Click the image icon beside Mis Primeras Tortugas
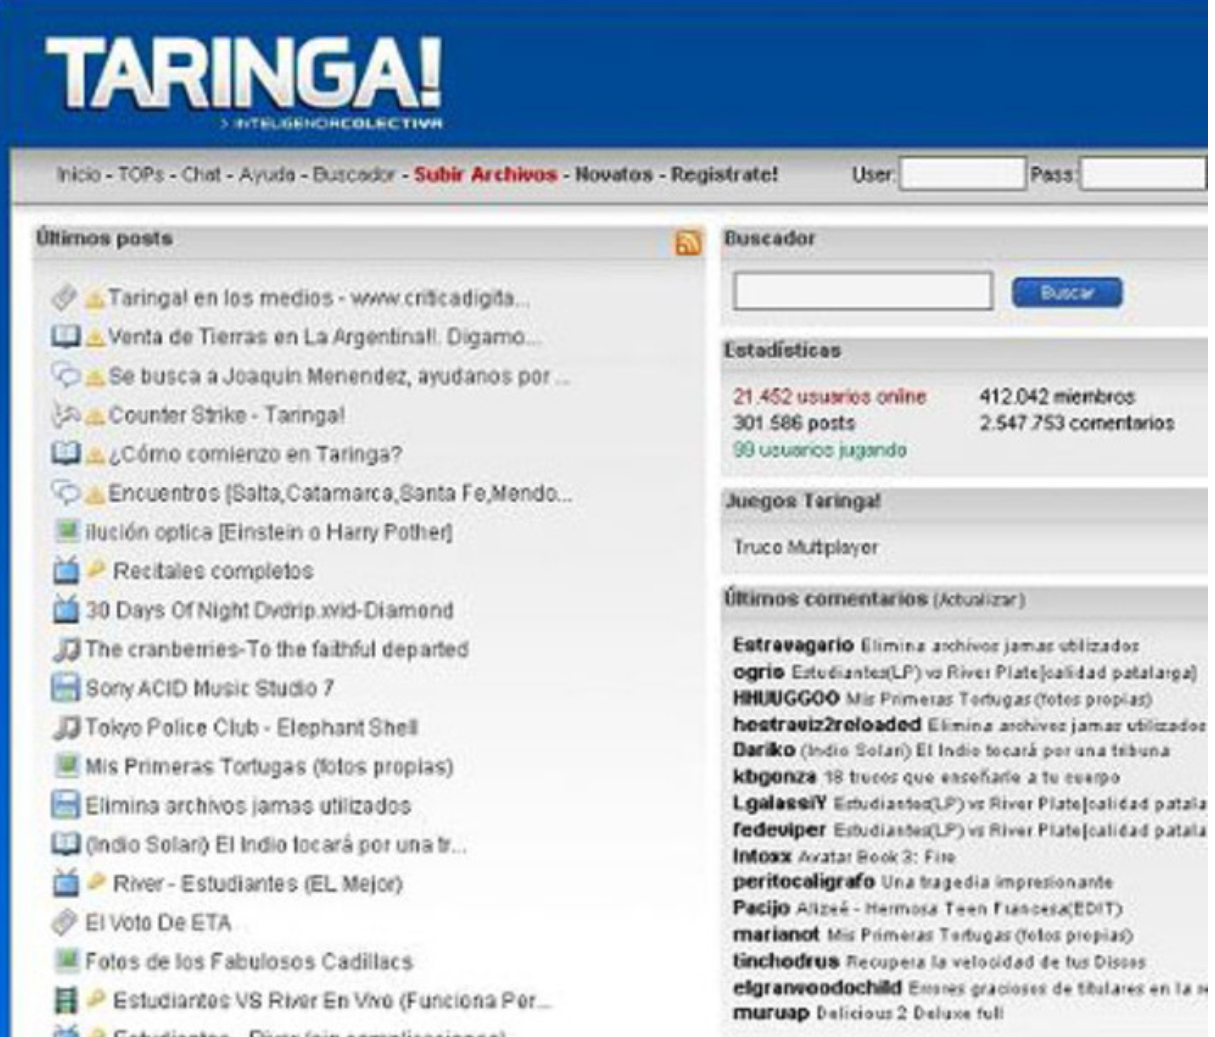 [x=66, y=766]
